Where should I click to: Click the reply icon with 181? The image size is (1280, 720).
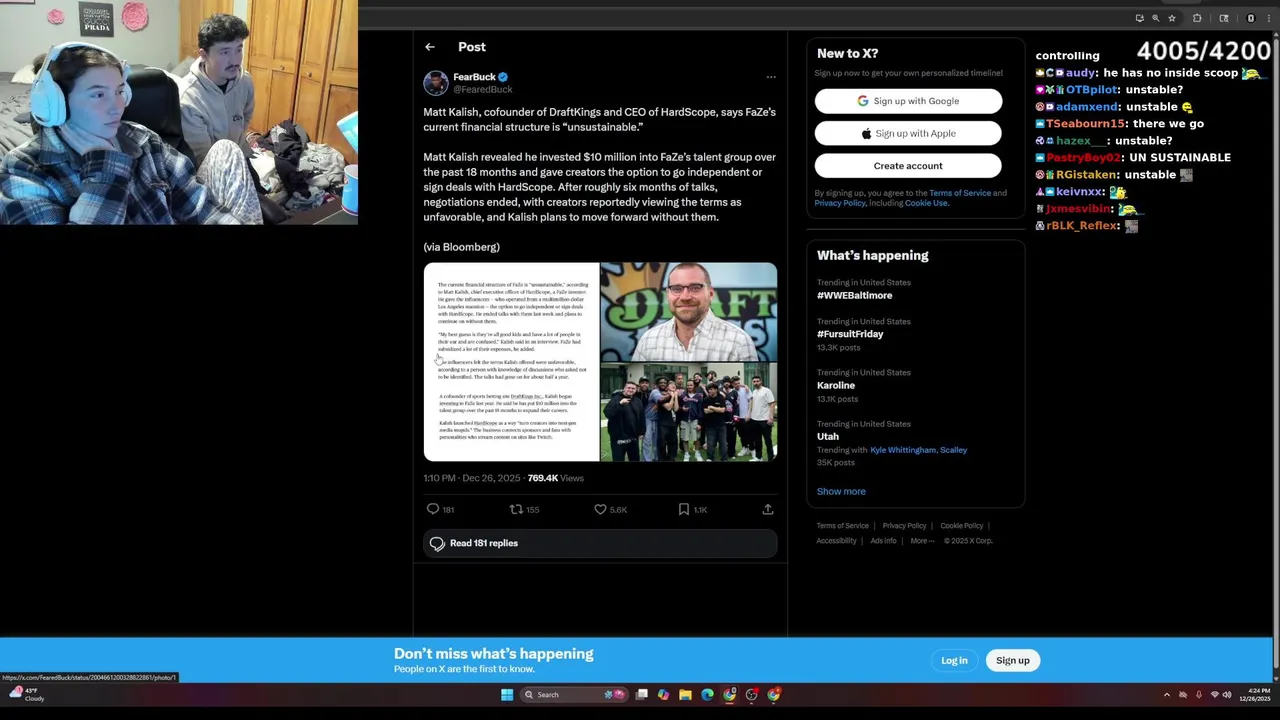(x=433, y=509)
